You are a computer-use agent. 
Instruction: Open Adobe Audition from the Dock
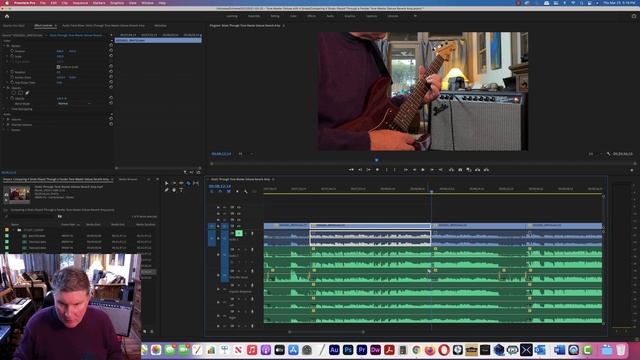click(334, 350)
